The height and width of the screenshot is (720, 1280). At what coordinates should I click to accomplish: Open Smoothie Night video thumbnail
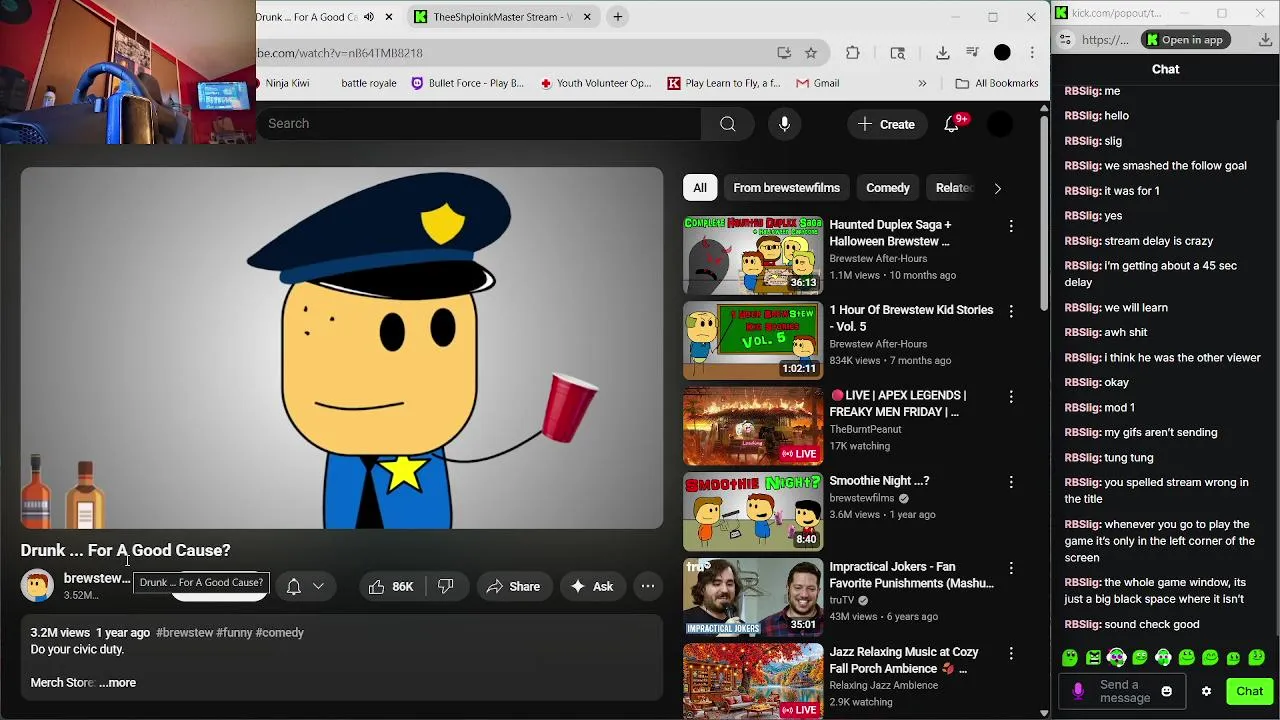click(753, 512)
